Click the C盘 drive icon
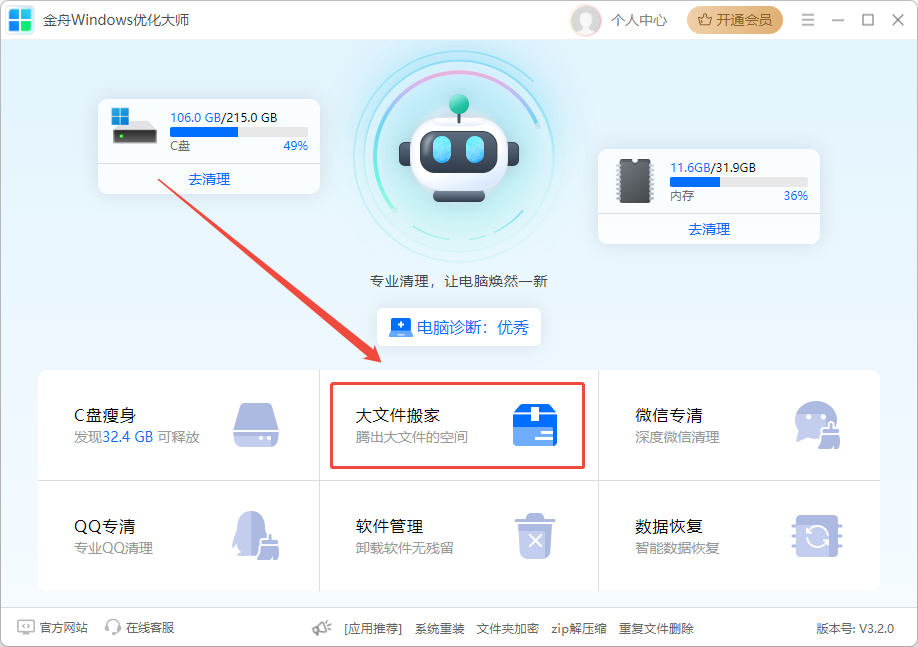The width and height of the screenshot is (918, 647). [134, 126]
